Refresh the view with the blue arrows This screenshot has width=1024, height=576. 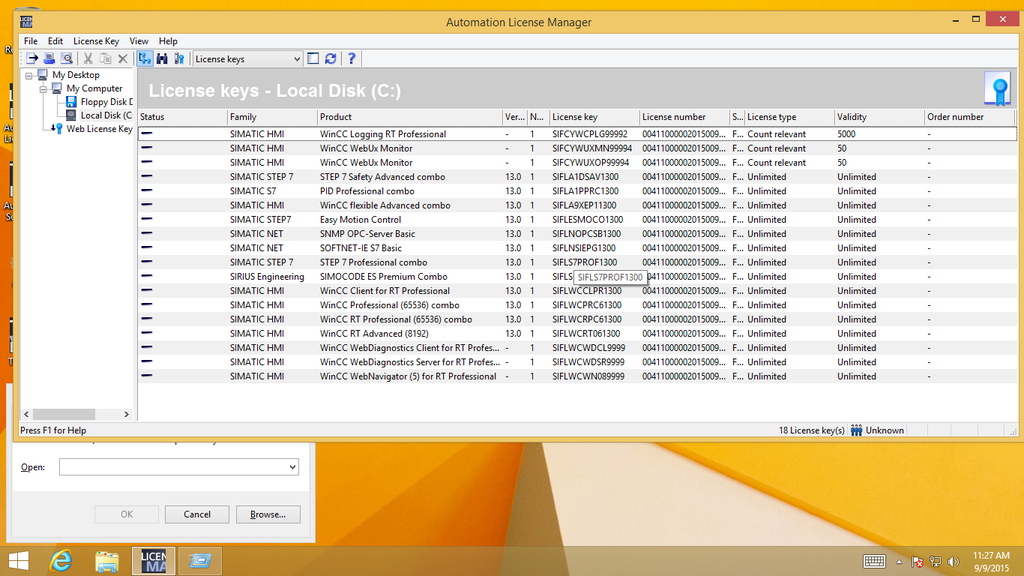point(330,59)
